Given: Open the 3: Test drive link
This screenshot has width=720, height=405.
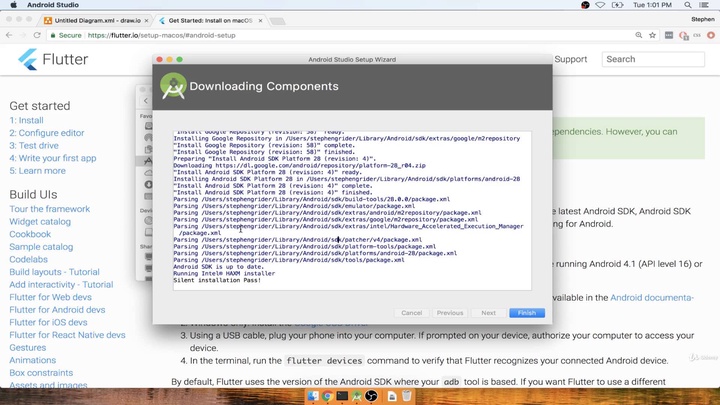Looking at the screenshot, I should [34, 146].
